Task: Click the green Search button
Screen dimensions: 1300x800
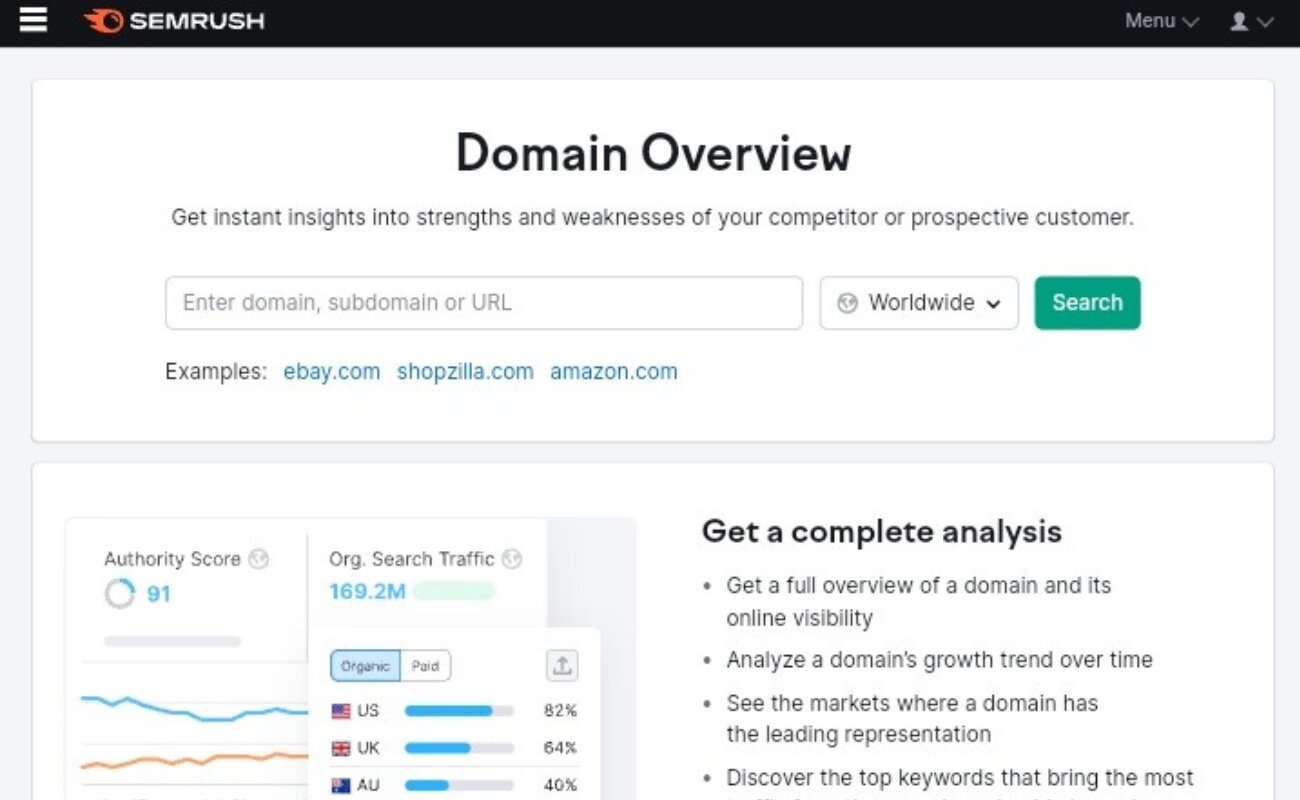Action: pyautogui.click(x=1087, y=303)
